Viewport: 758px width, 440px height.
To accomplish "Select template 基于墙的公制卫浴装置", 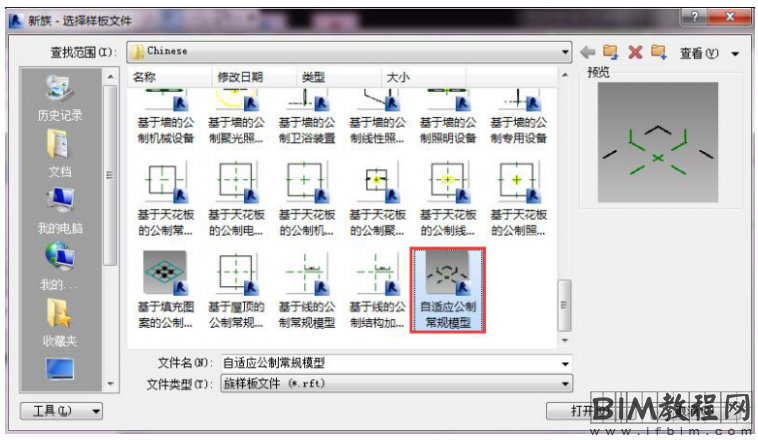I will tap(307, 118).
